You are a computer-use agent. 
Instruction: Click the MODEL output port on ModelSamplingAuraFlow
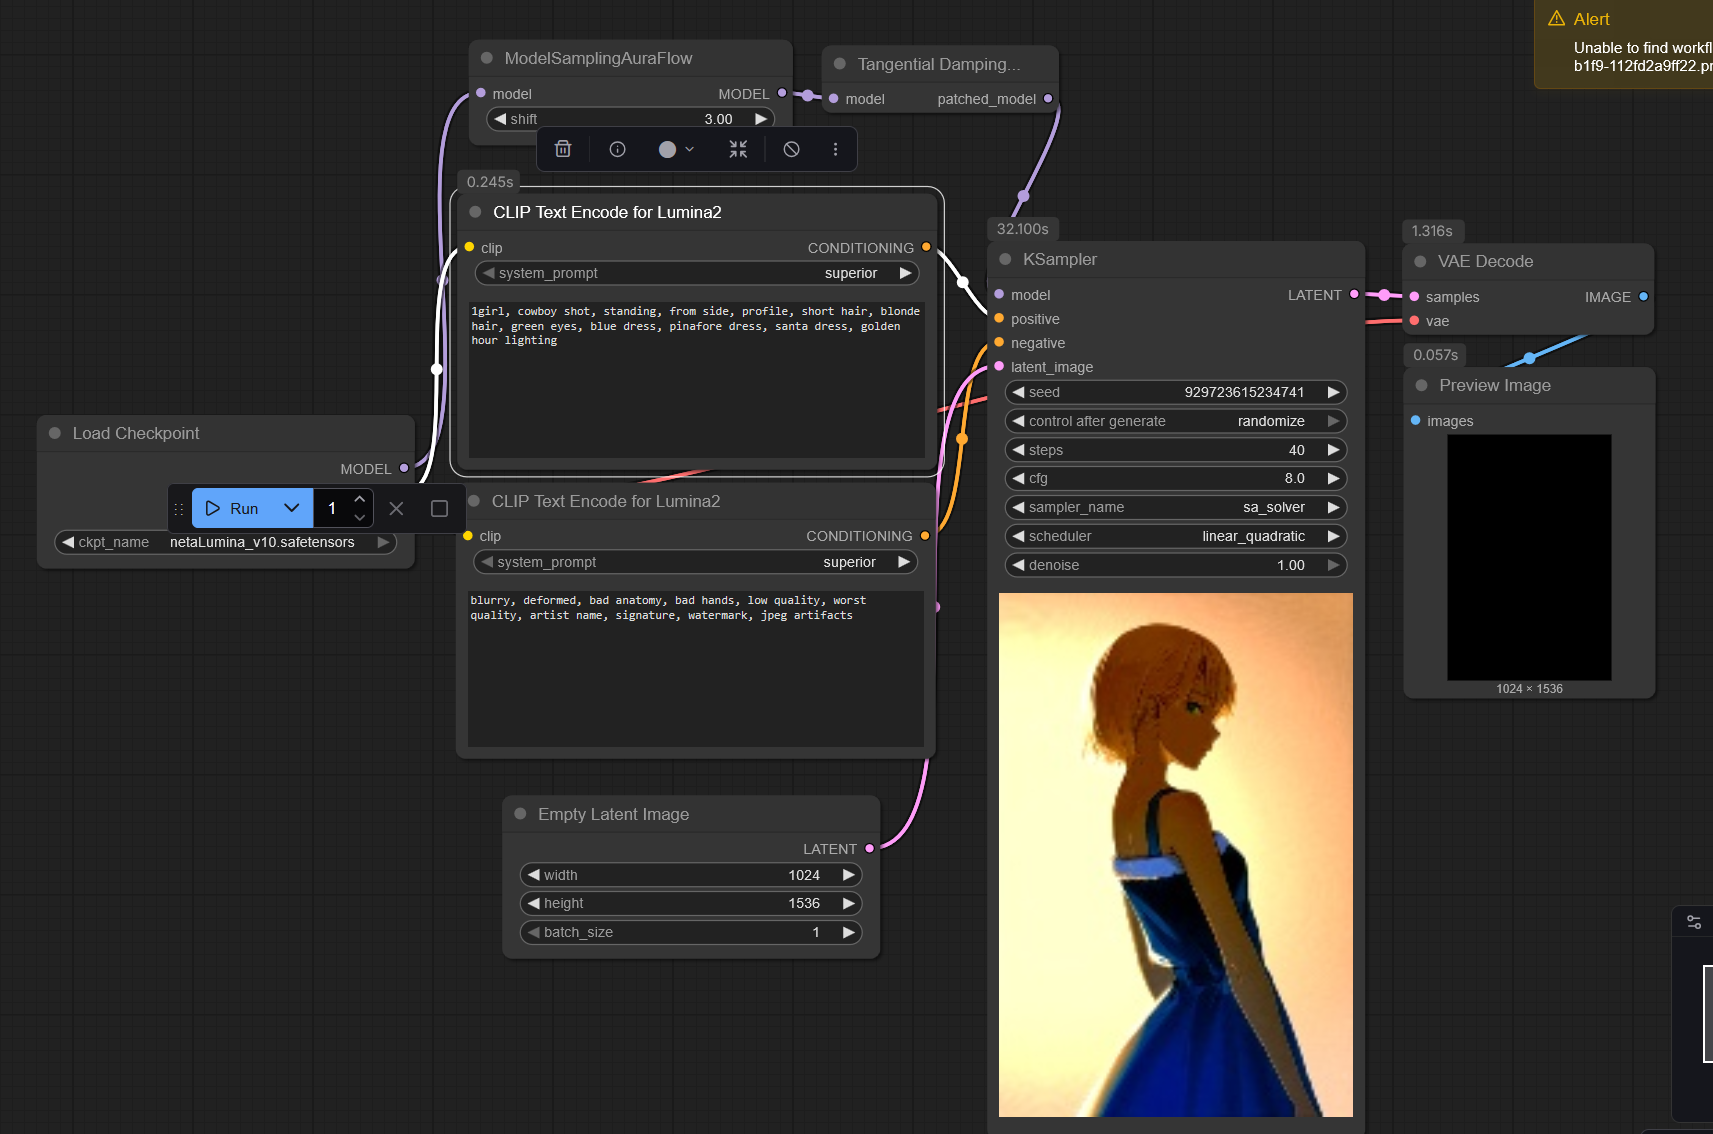pyautogui.click(x=782, y=93)
